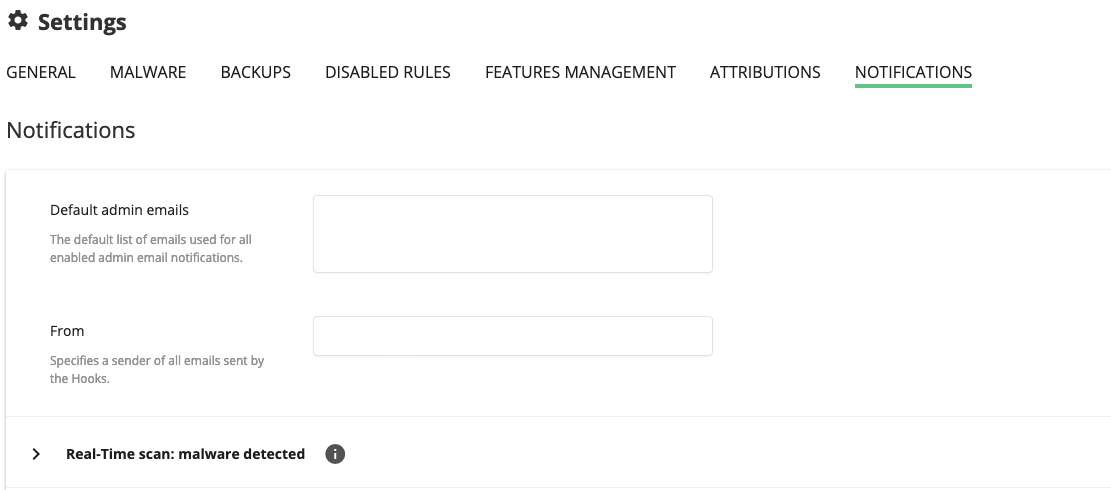Open the General tab
The height and width of the screenshot is (490, 1111).
(41, 72)
